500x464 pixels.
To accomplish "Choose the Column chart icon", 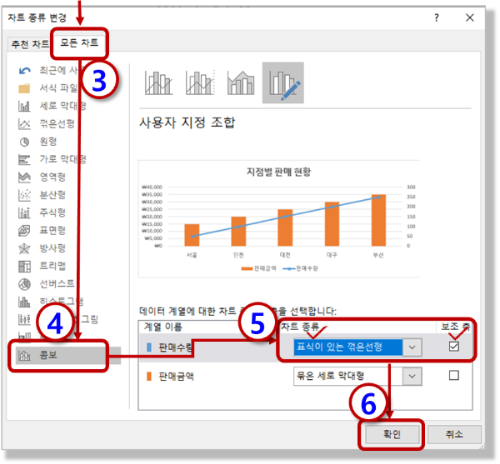I will click(x=24, y=106).
